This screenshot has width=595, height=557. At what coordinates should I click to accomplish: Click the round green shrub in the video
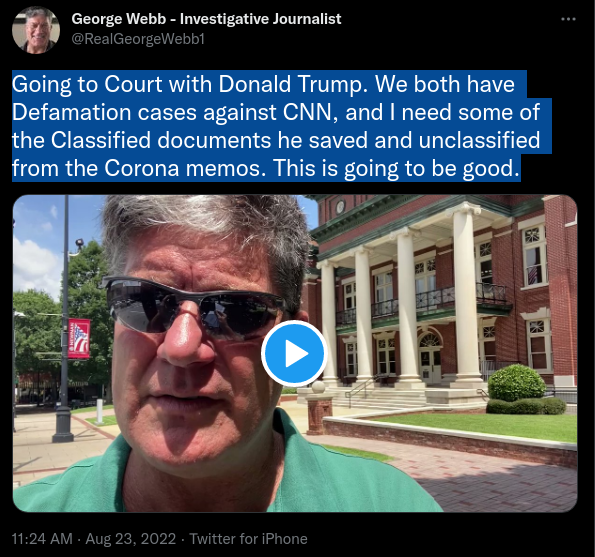tap(516, 383)
